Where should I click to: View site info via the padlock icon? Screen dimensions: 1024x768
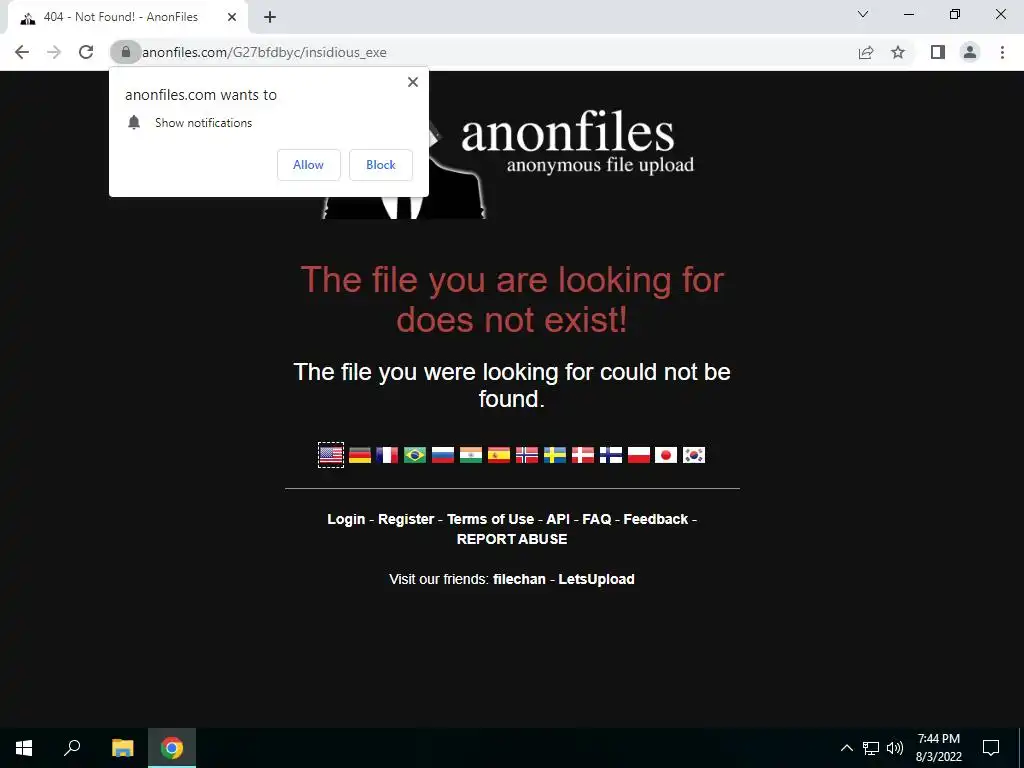click(126, 52)
